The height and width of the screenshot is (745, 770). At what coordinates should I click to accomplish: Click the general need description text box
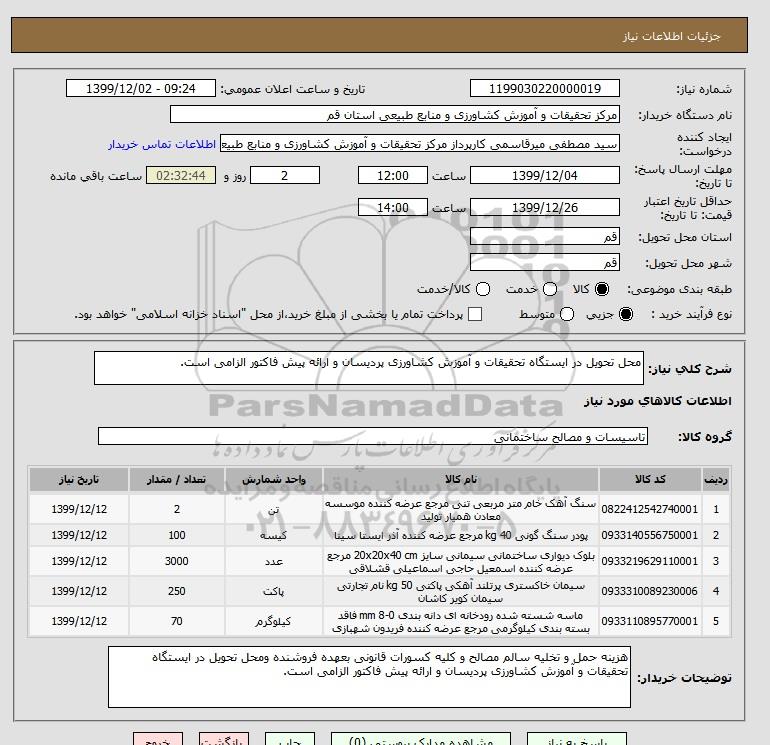click(x=369, y=368)
